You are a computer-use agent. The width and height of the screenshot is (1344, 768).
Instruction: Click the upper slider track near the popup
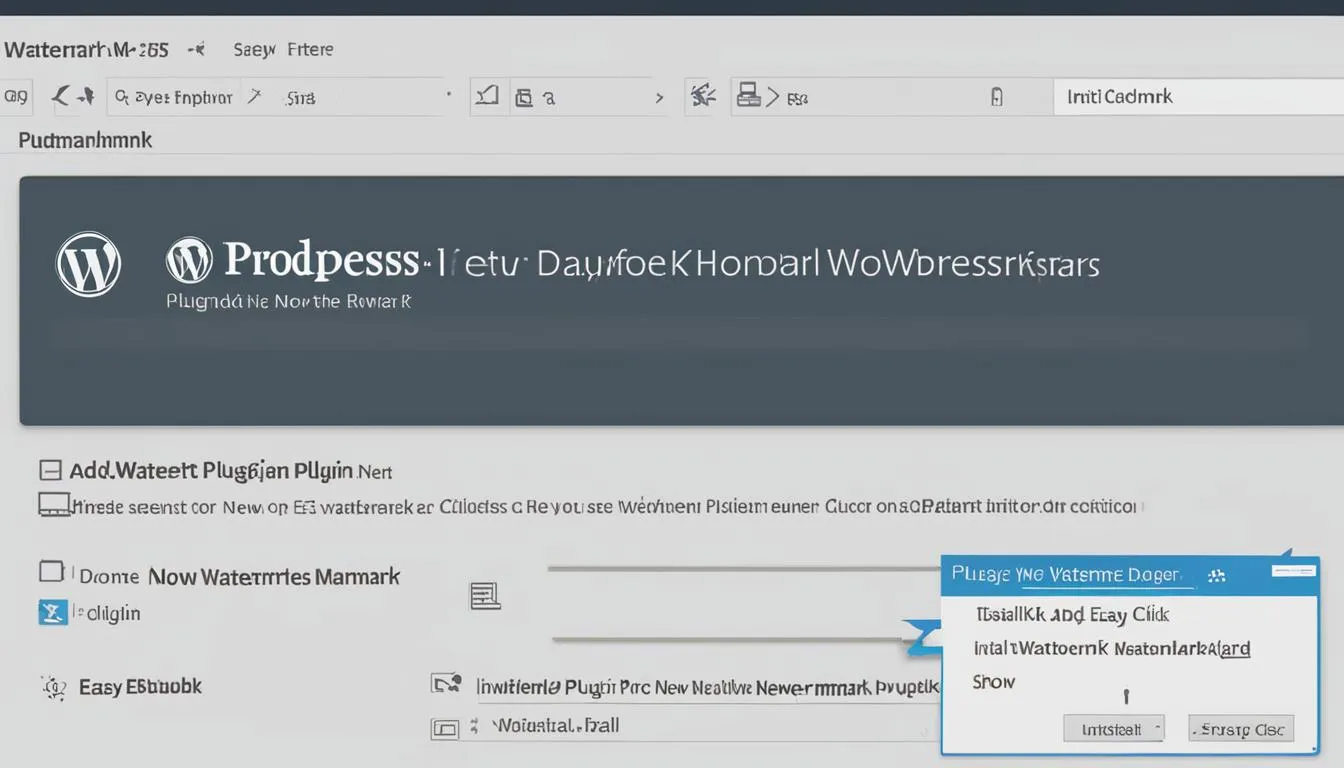[x=744, y=569]
